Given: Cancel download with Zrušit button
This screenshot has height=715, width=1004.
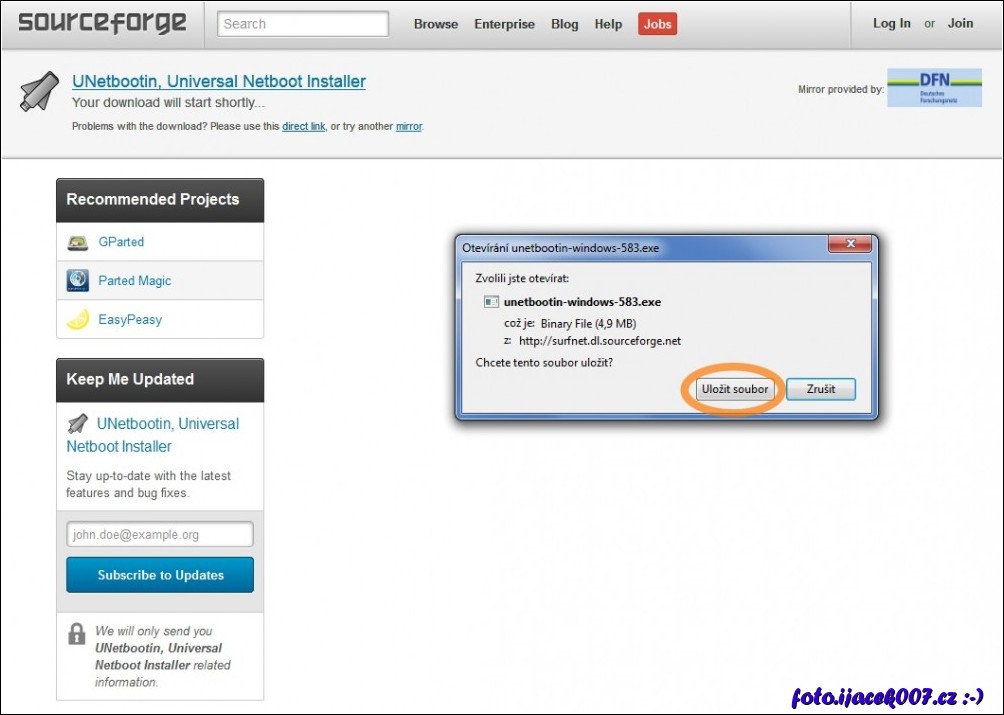Looking at the screenshot, I should coord(820,389).
